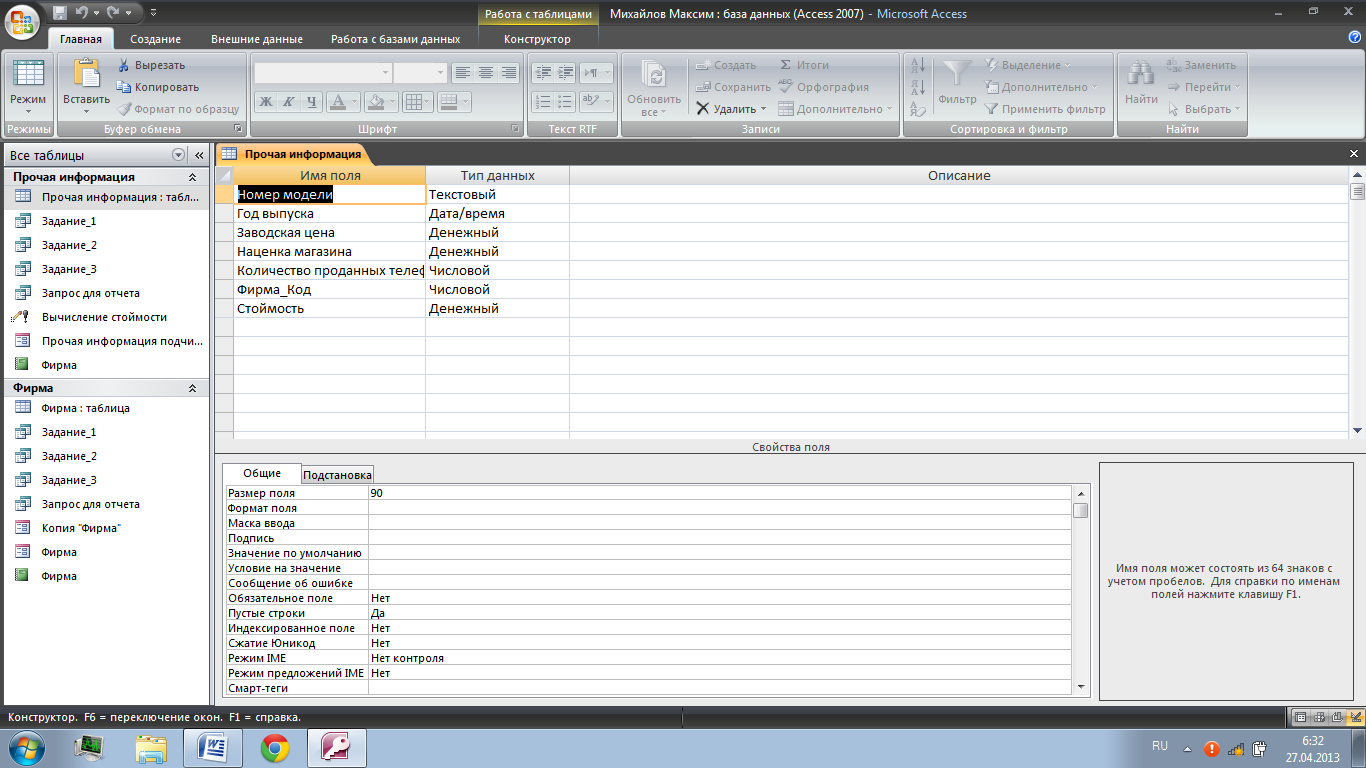Open Работа с базами данных tab
This screenshot has height=768, width=1366.
396,39
